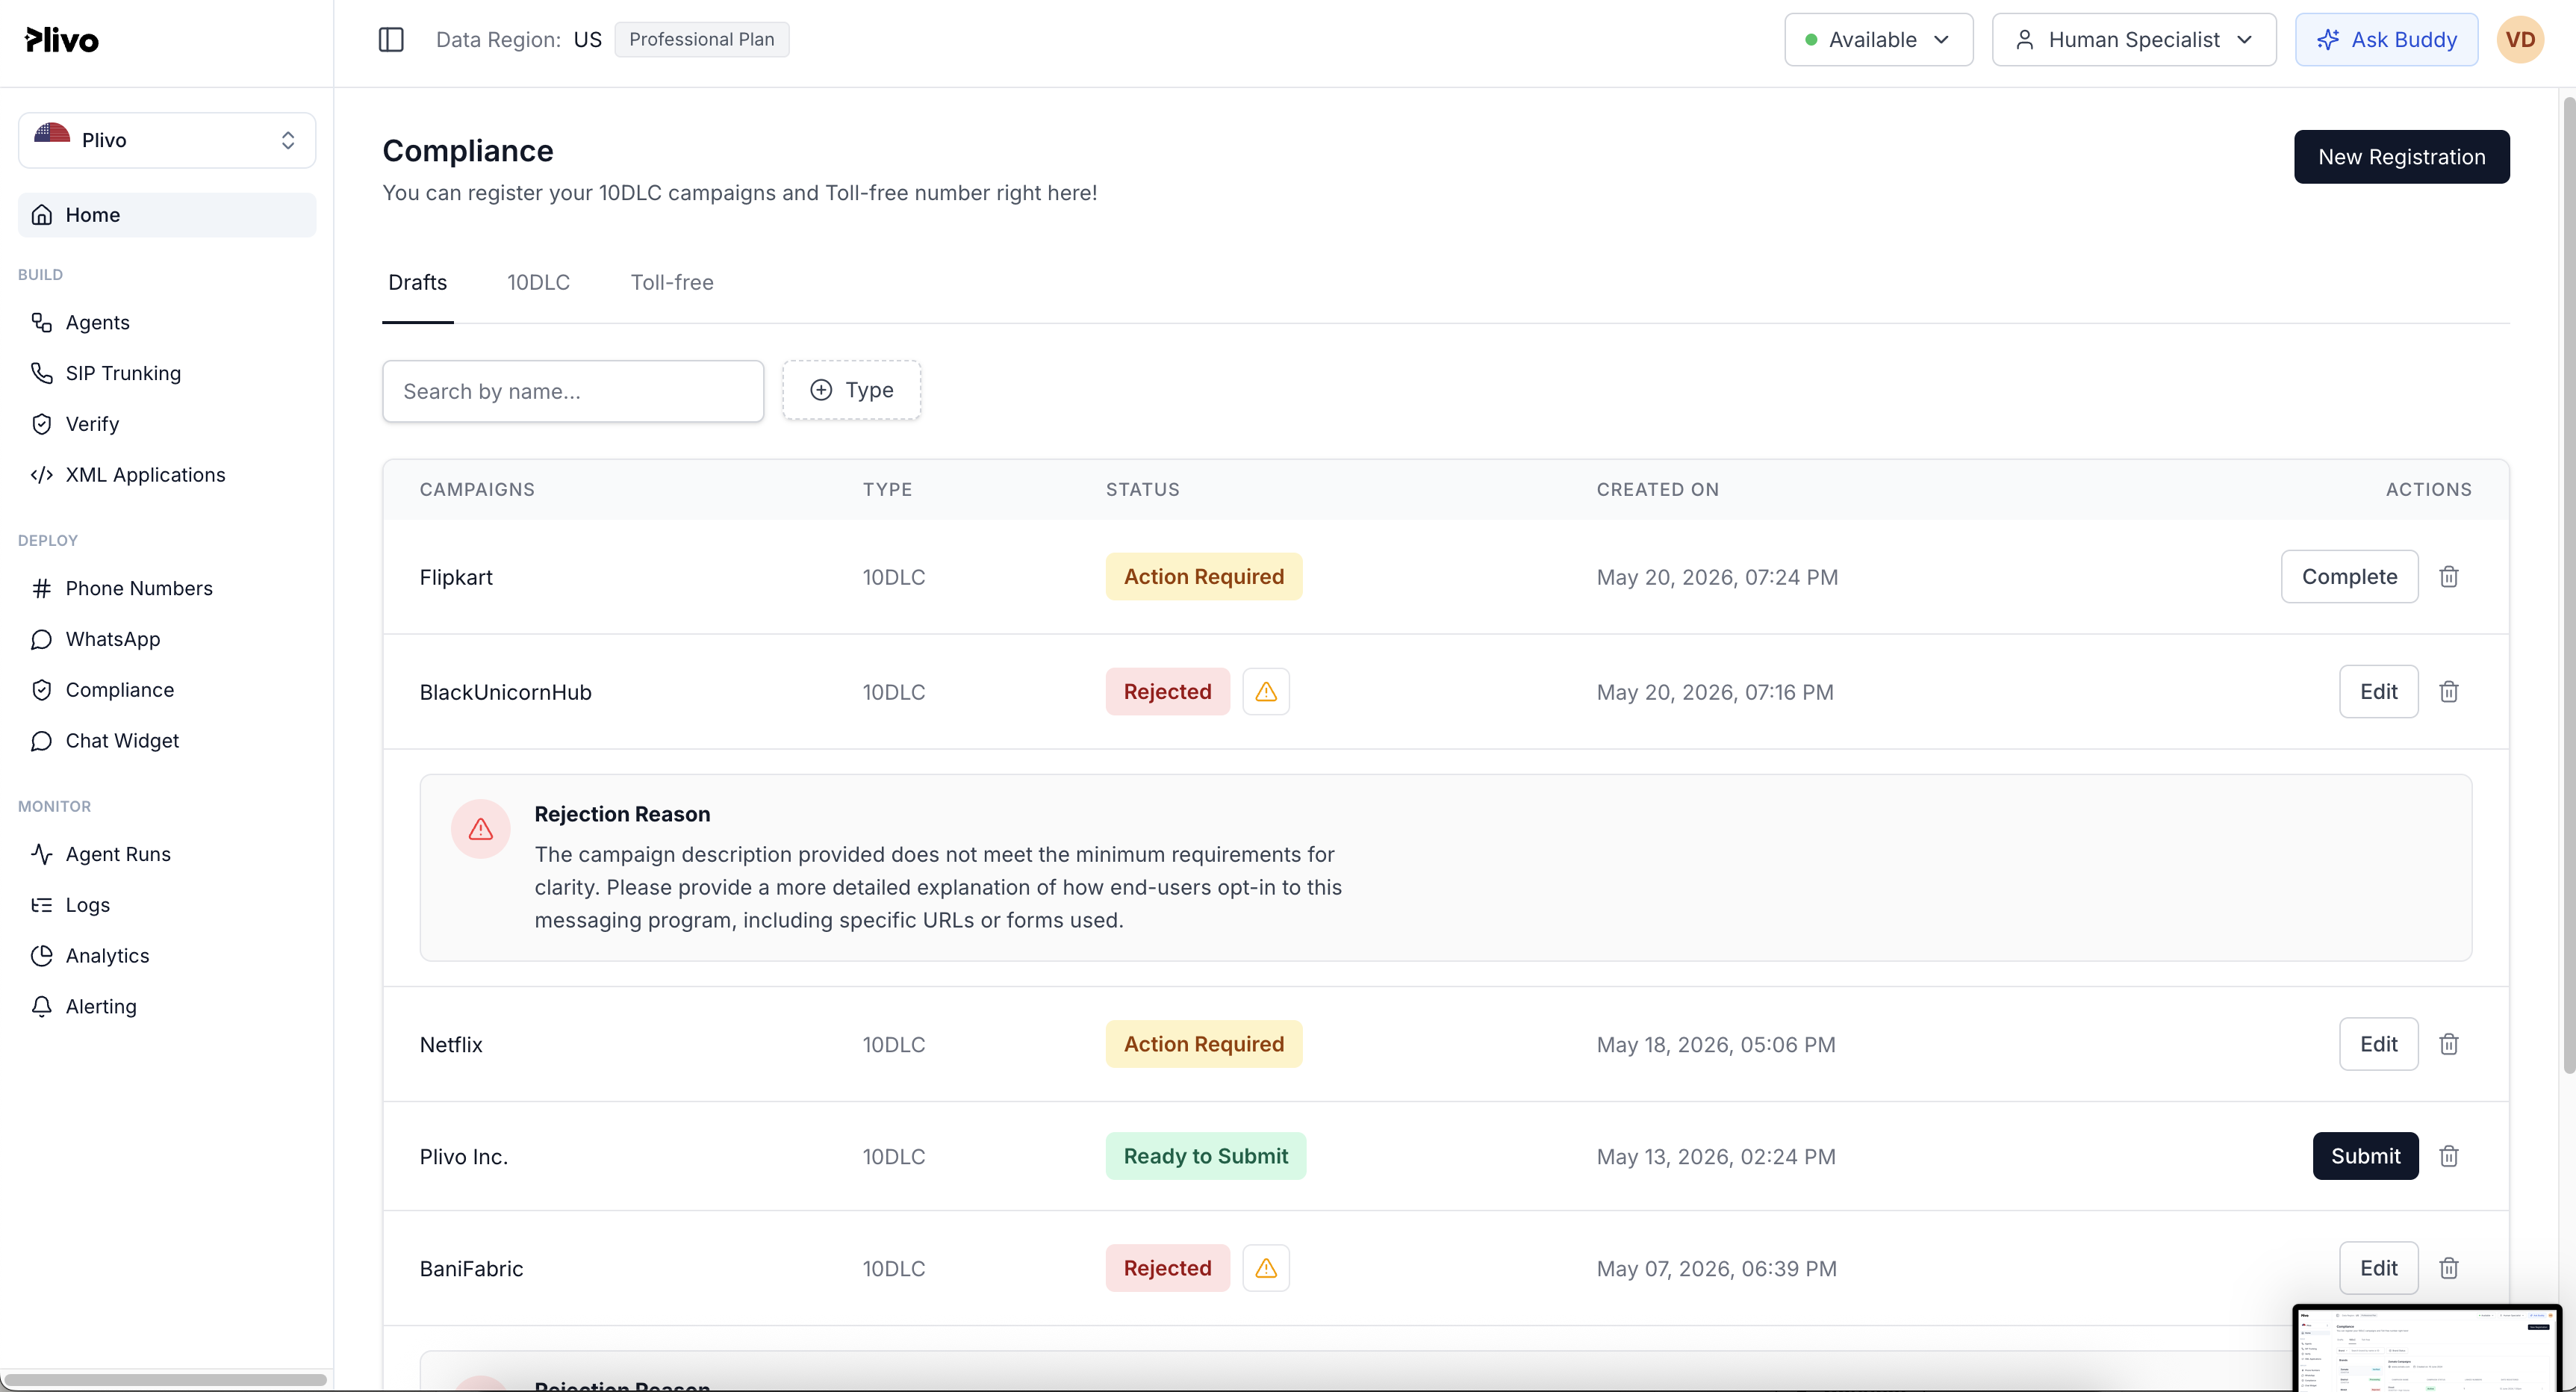The image size is (2576, 1392).
Task: Open Alerting page
Action: point(167,1007)
